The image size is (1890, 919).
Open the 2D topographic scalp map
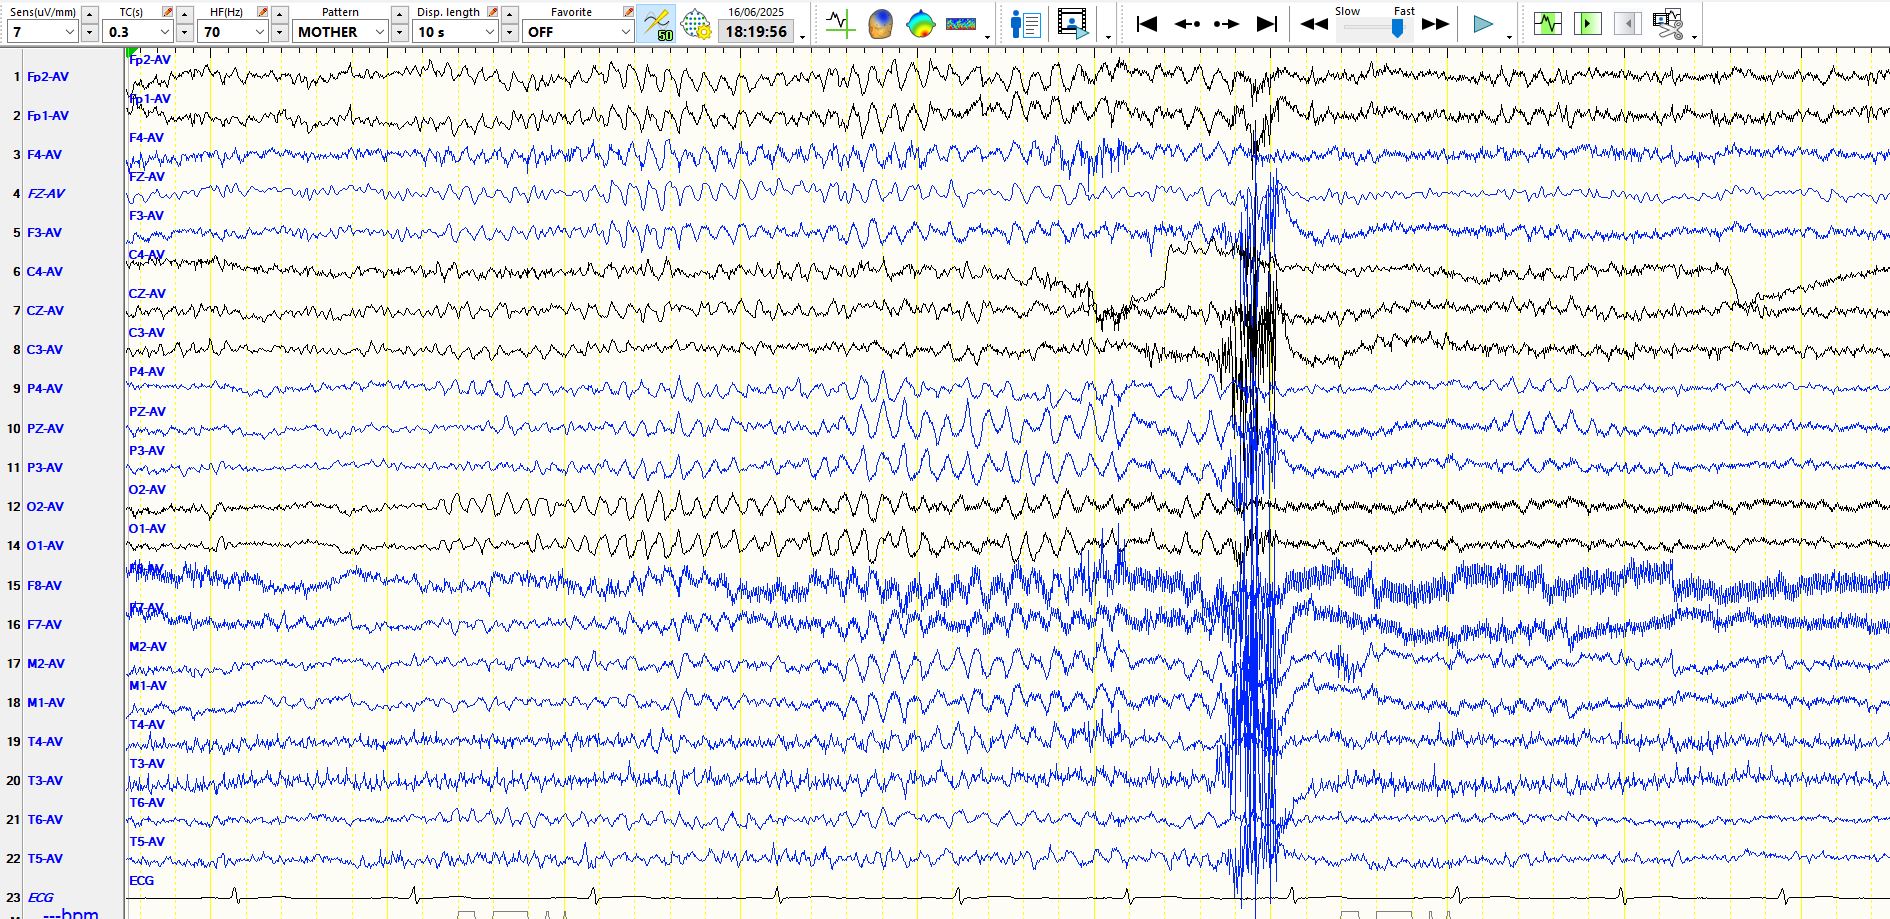pyautogui.click(x=920, y=23)
